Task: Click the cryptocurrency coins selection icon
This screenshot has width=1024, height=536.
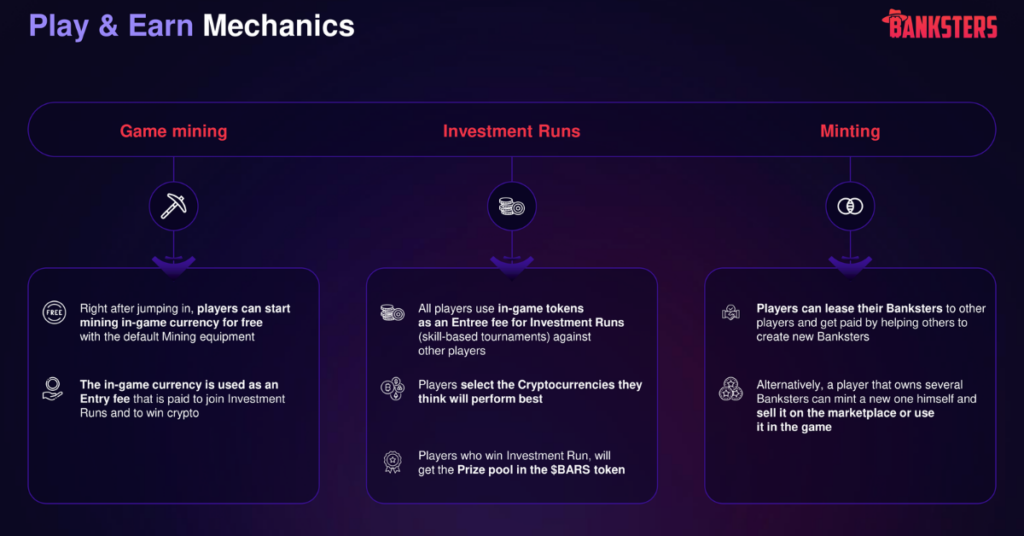Action: 392,388
